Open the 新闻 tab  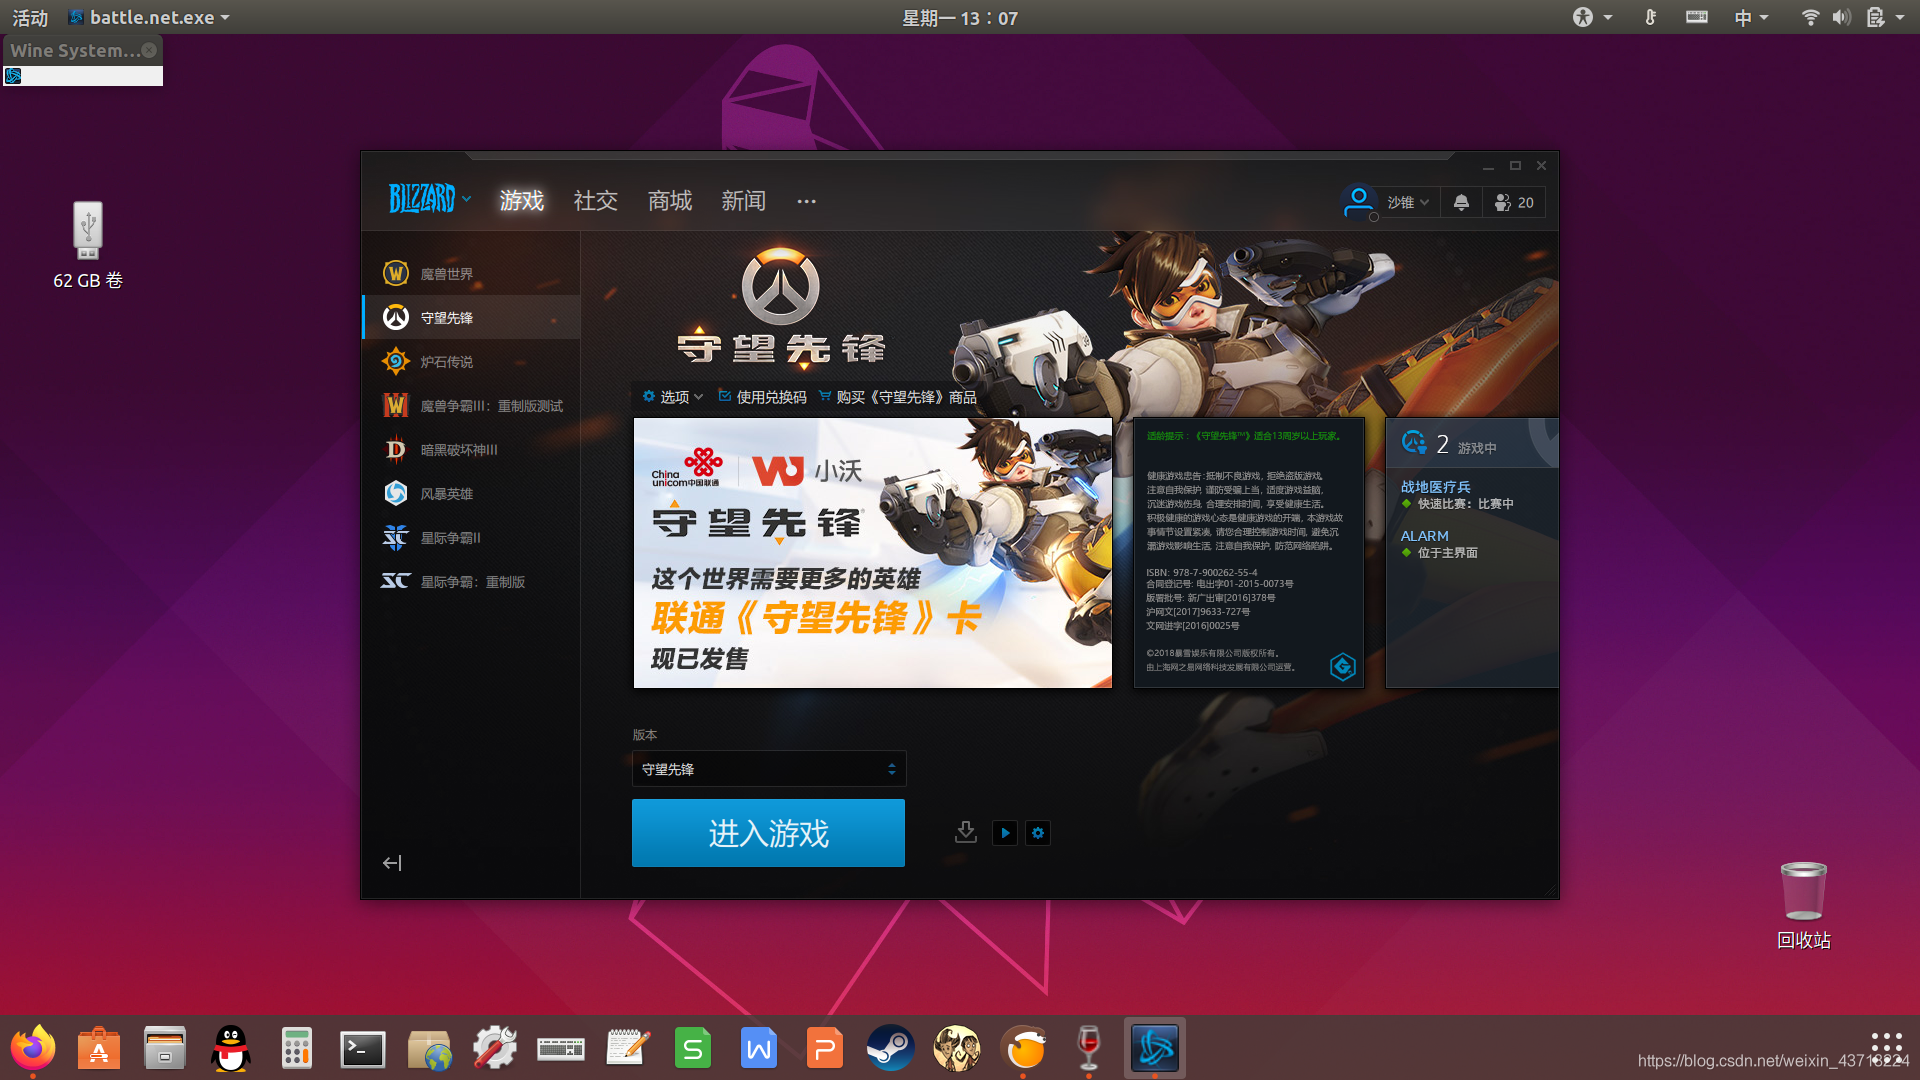(744, 201)
